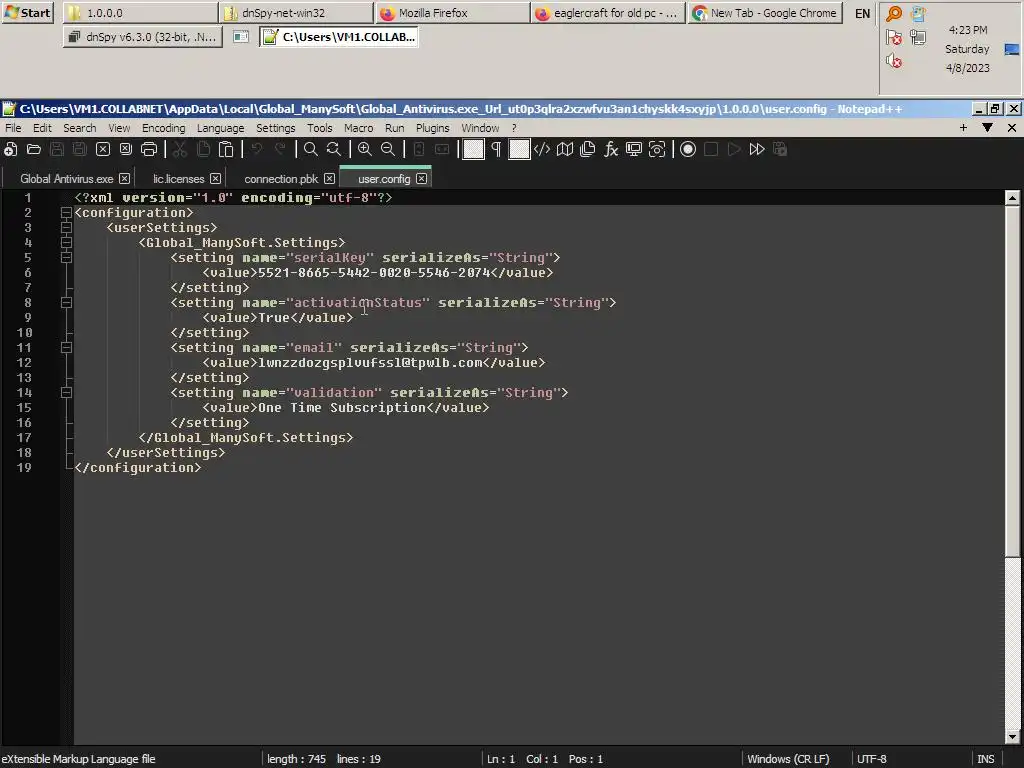1024x768 pixels.
Task: Open the Window menu
Action: click(480, 128)
